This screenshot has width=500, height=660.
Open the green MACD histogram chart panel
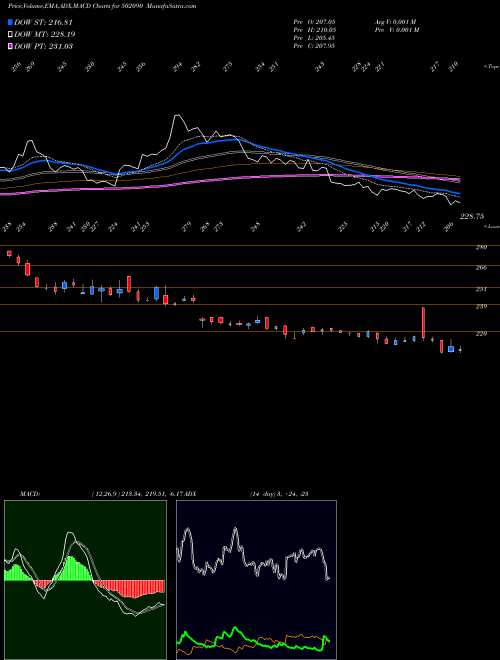click(x=85, y=580)
